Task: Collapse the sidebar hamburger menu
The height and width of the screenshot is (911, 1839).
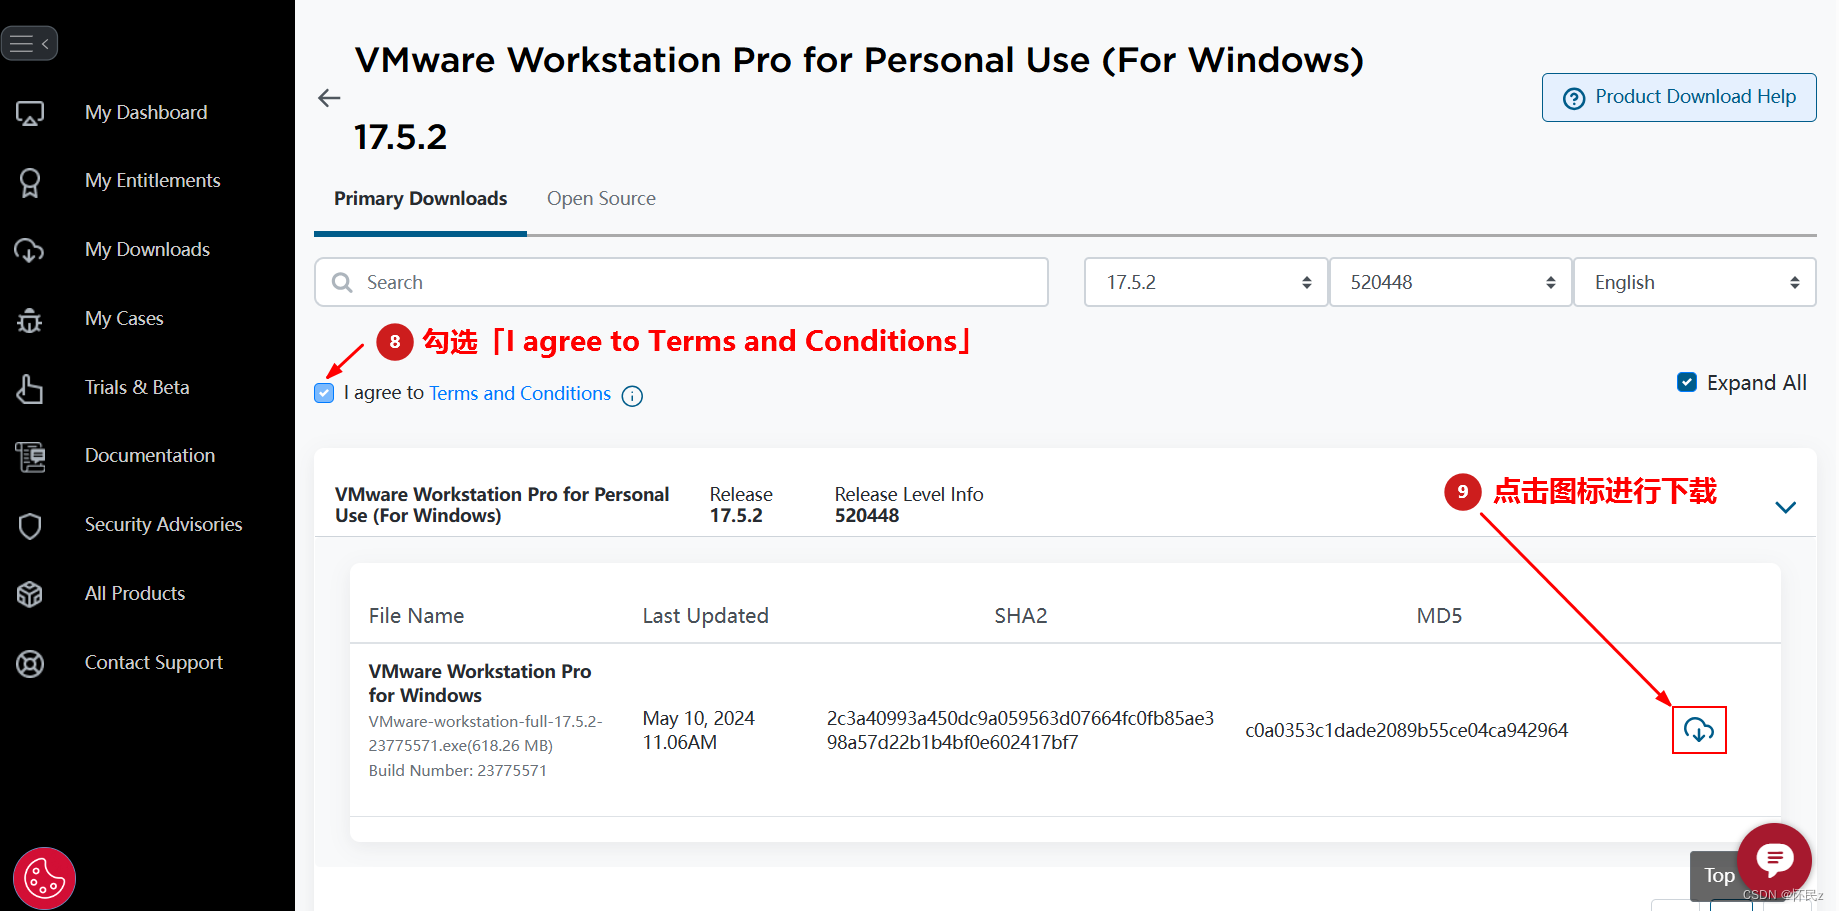Action: tap(29, 43)
